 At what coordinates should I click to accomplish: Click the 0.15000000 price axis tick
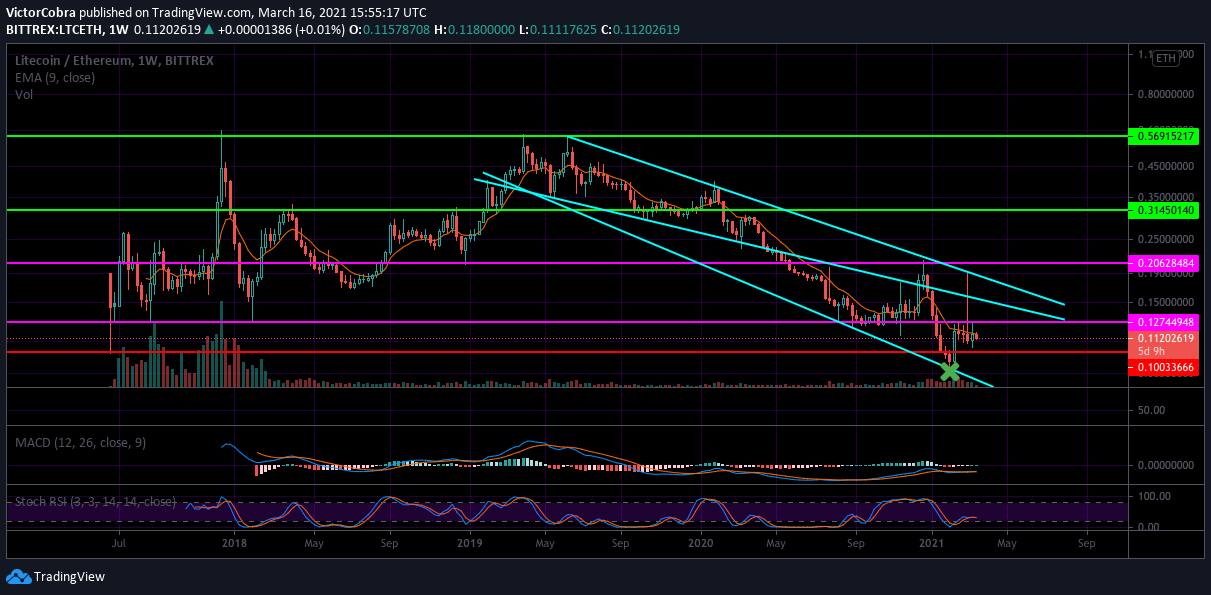coord(1164,302)
